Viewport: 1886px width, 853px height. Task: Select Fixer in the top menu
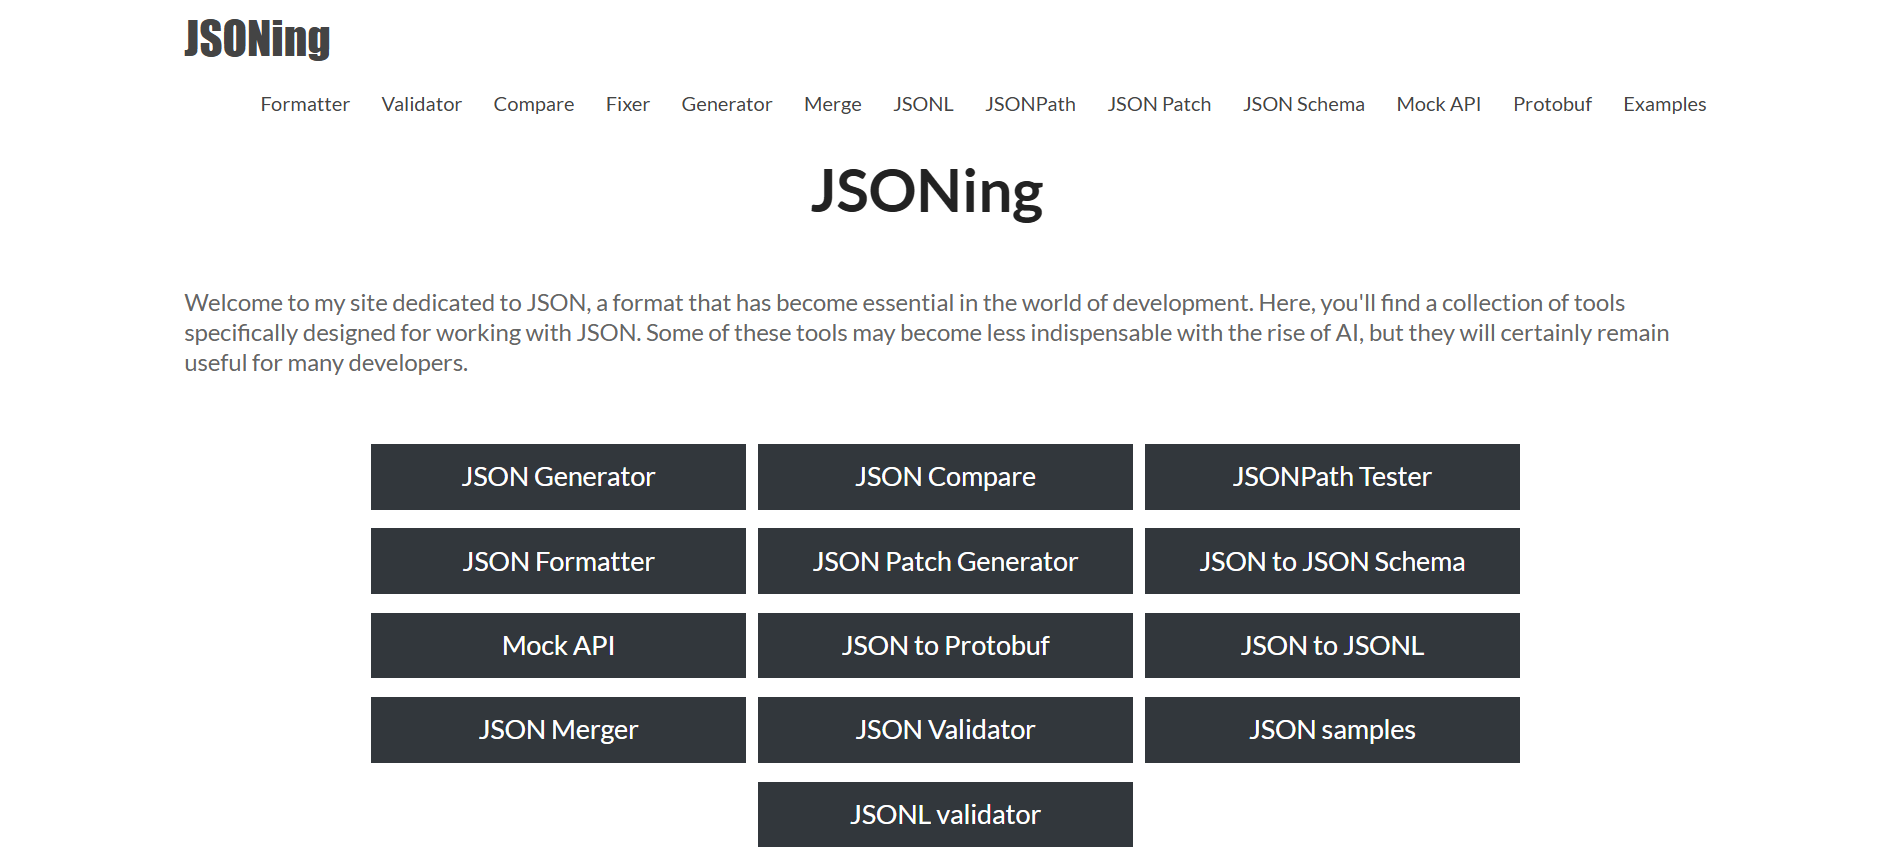coord(627,104)
